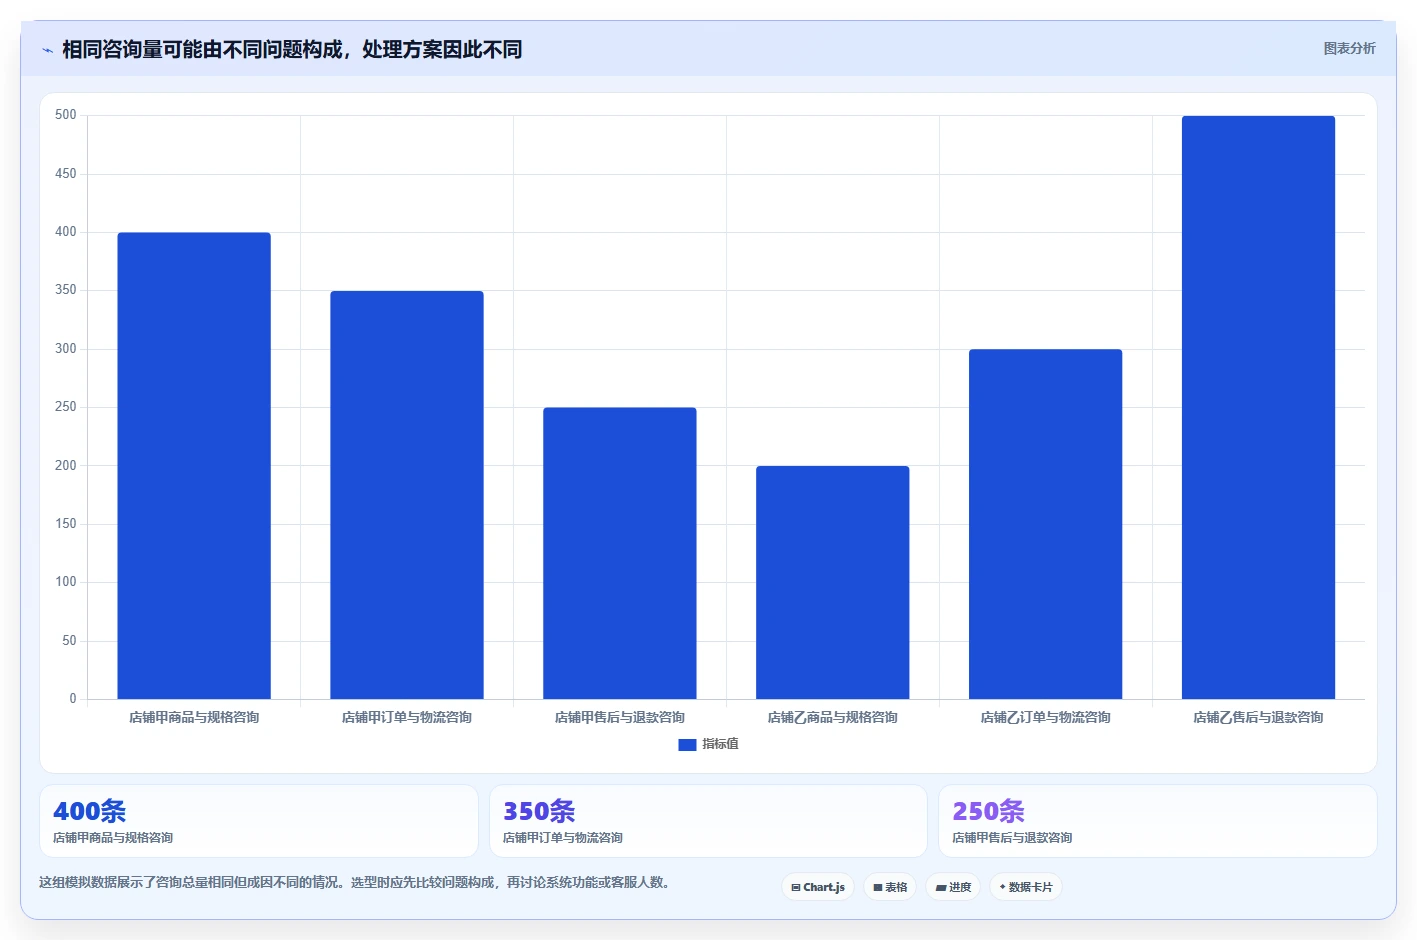This screenshot has width=1417, height=940.
Task: Click axis label 店铺乙商品与规格咨询
Action: click(833, 717)
